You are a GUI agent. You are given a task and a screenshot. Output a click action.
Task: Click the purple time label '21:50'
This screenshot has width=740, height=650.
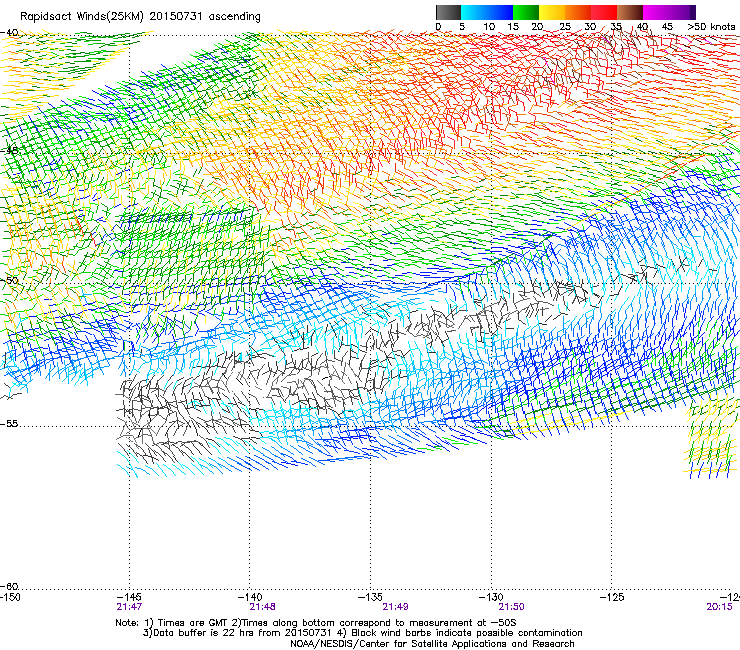coord(512,607)
